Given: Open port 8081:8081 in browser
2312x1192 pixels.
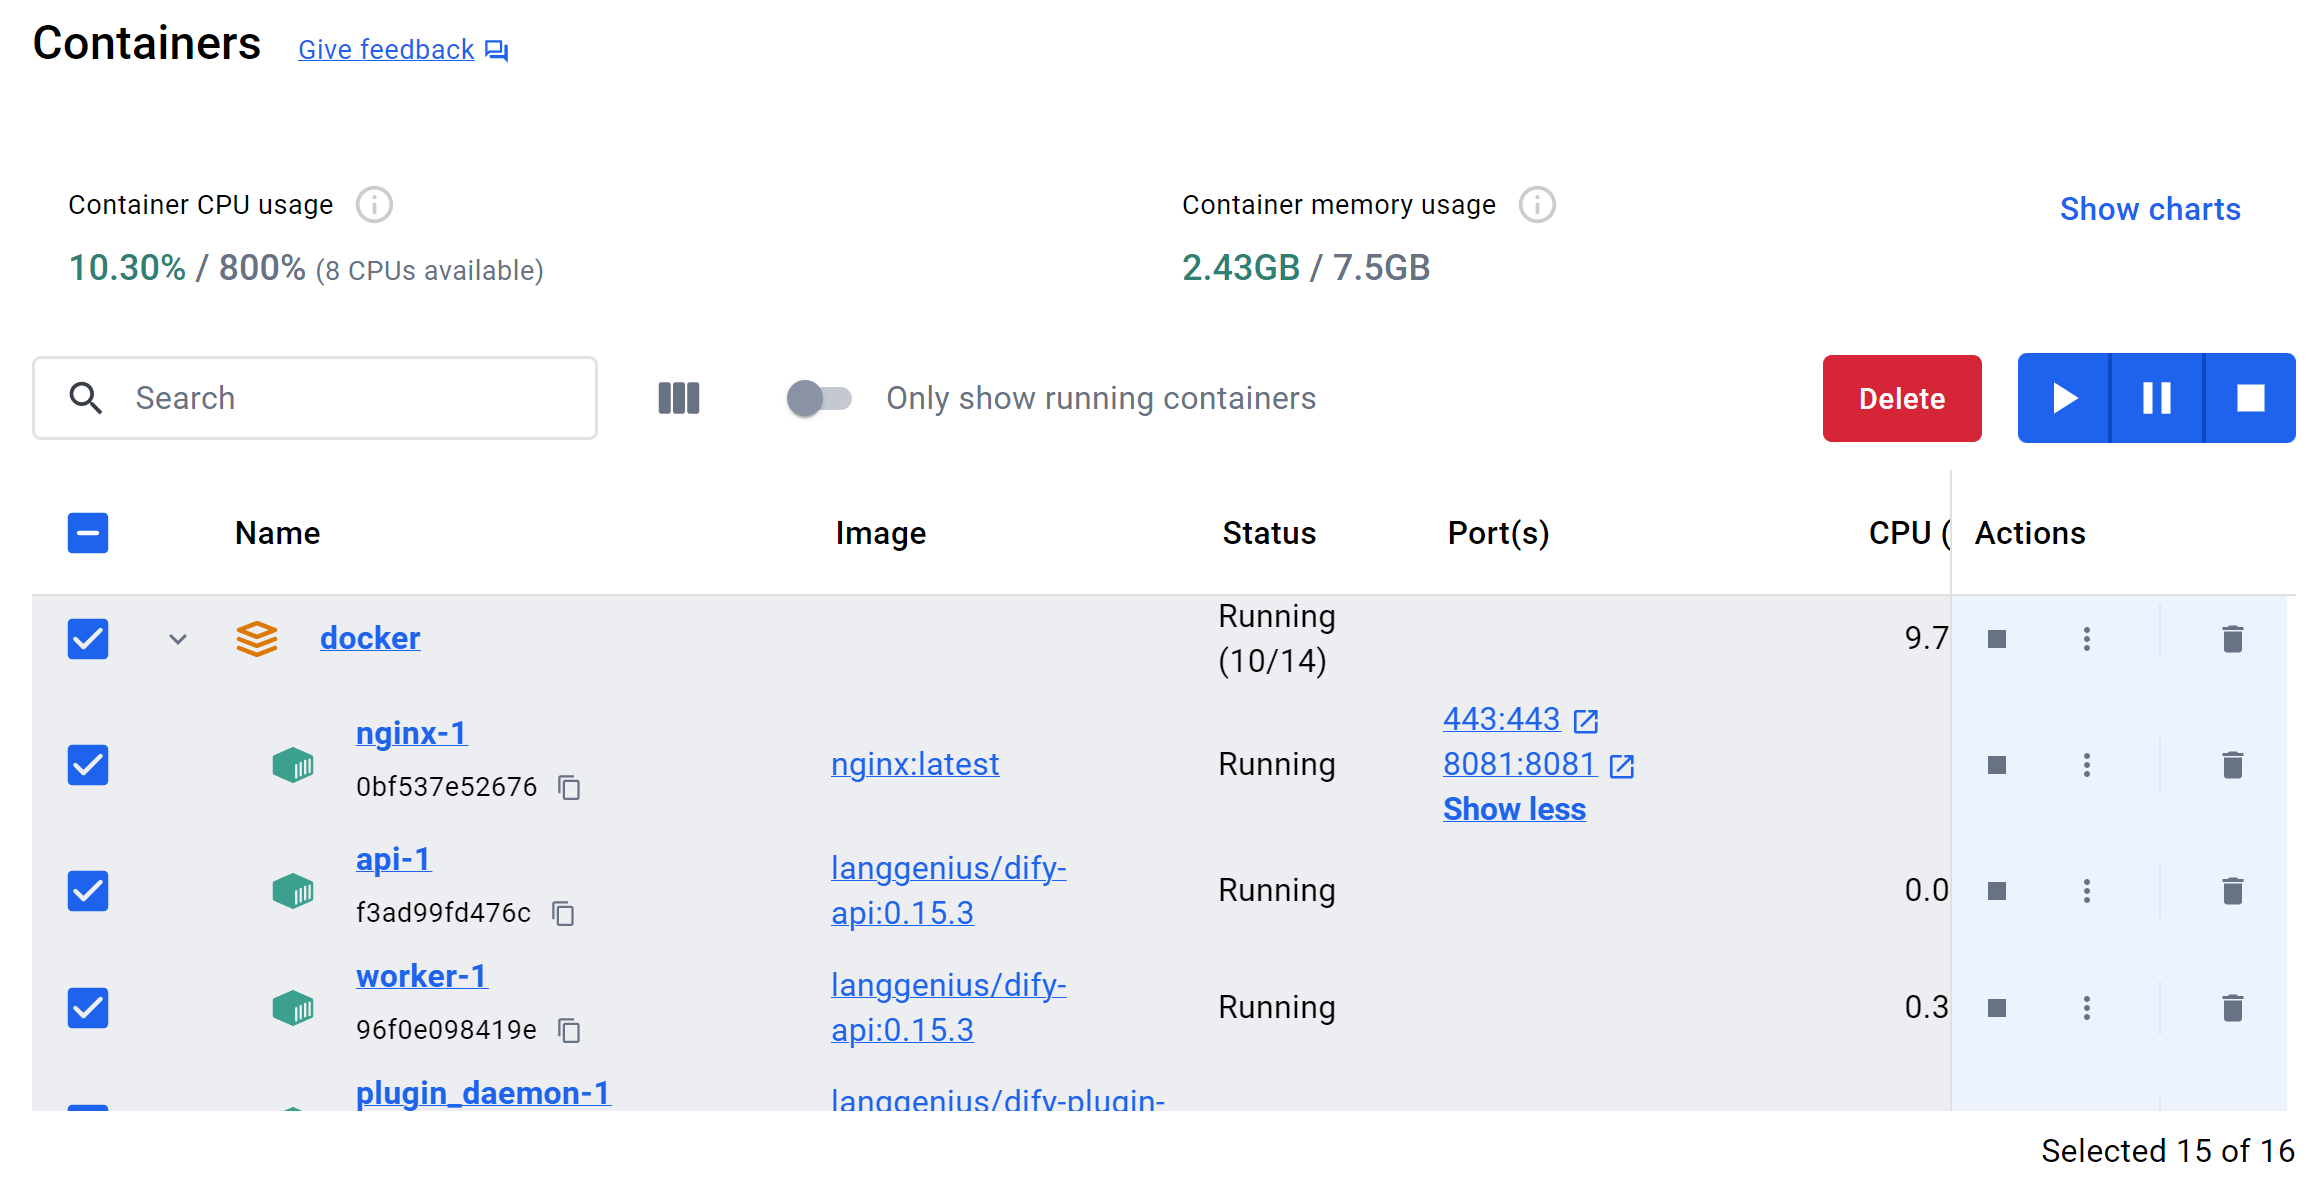Looking at the screenshot, I should click(1538, 764).
